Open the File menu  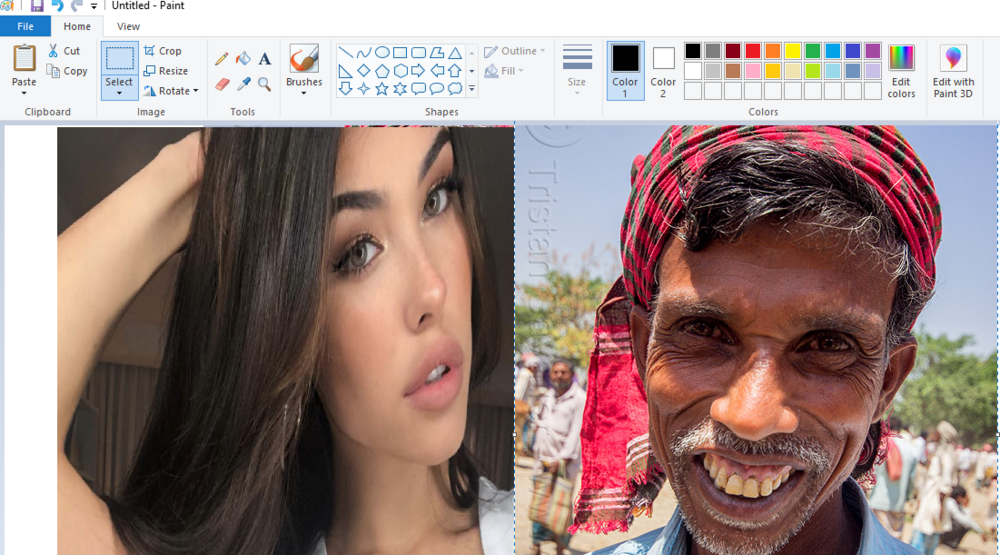[26, 26]
